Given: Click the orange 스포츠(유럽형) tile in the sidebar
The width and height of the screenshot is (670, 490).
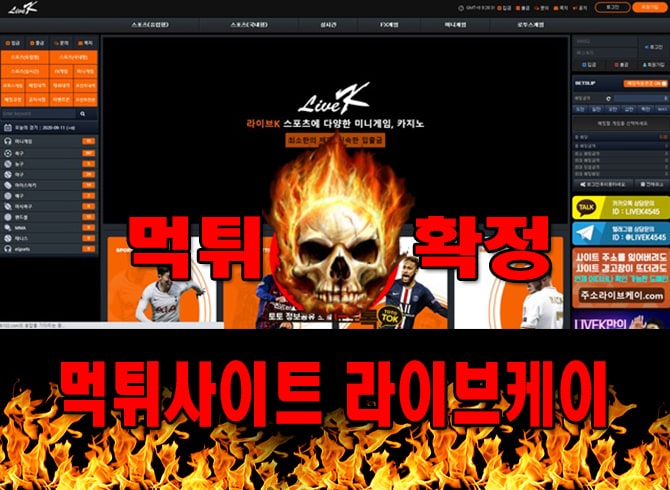Looking at the screenshot, I should (x=25, y=57).
